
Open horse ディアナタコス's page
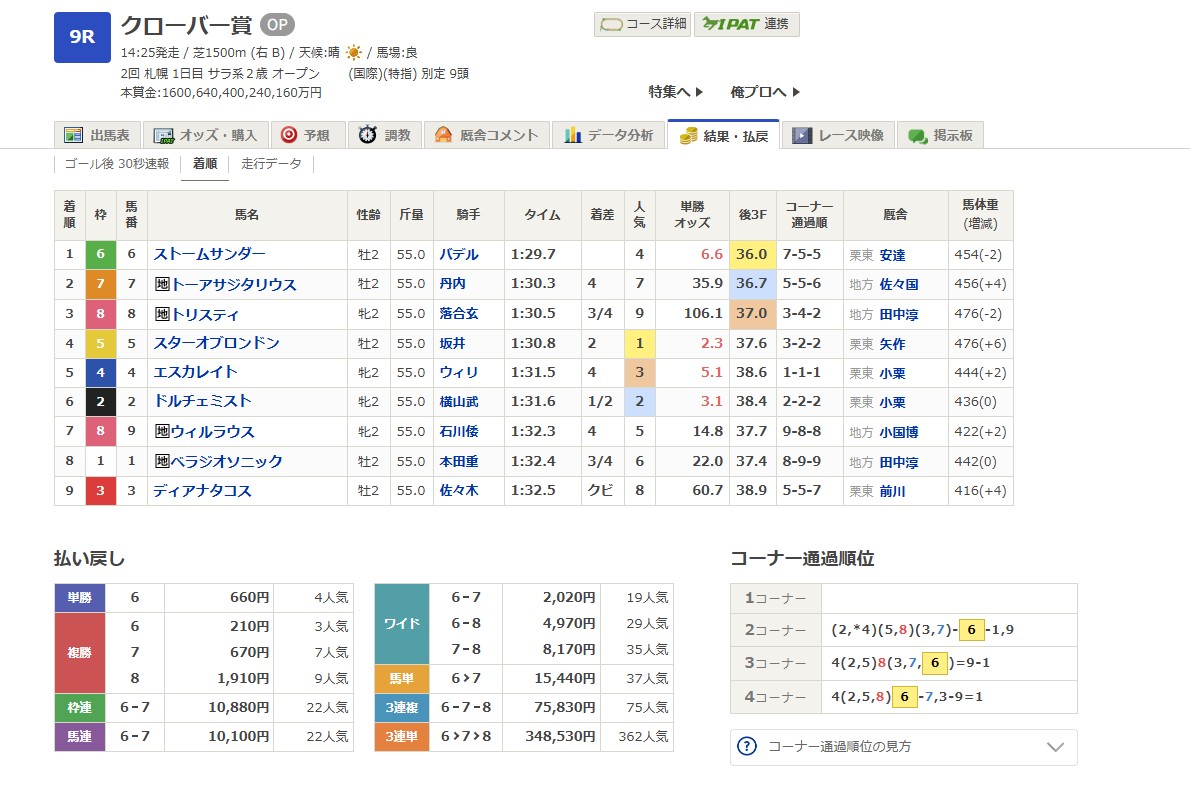(x=202, y=490)
